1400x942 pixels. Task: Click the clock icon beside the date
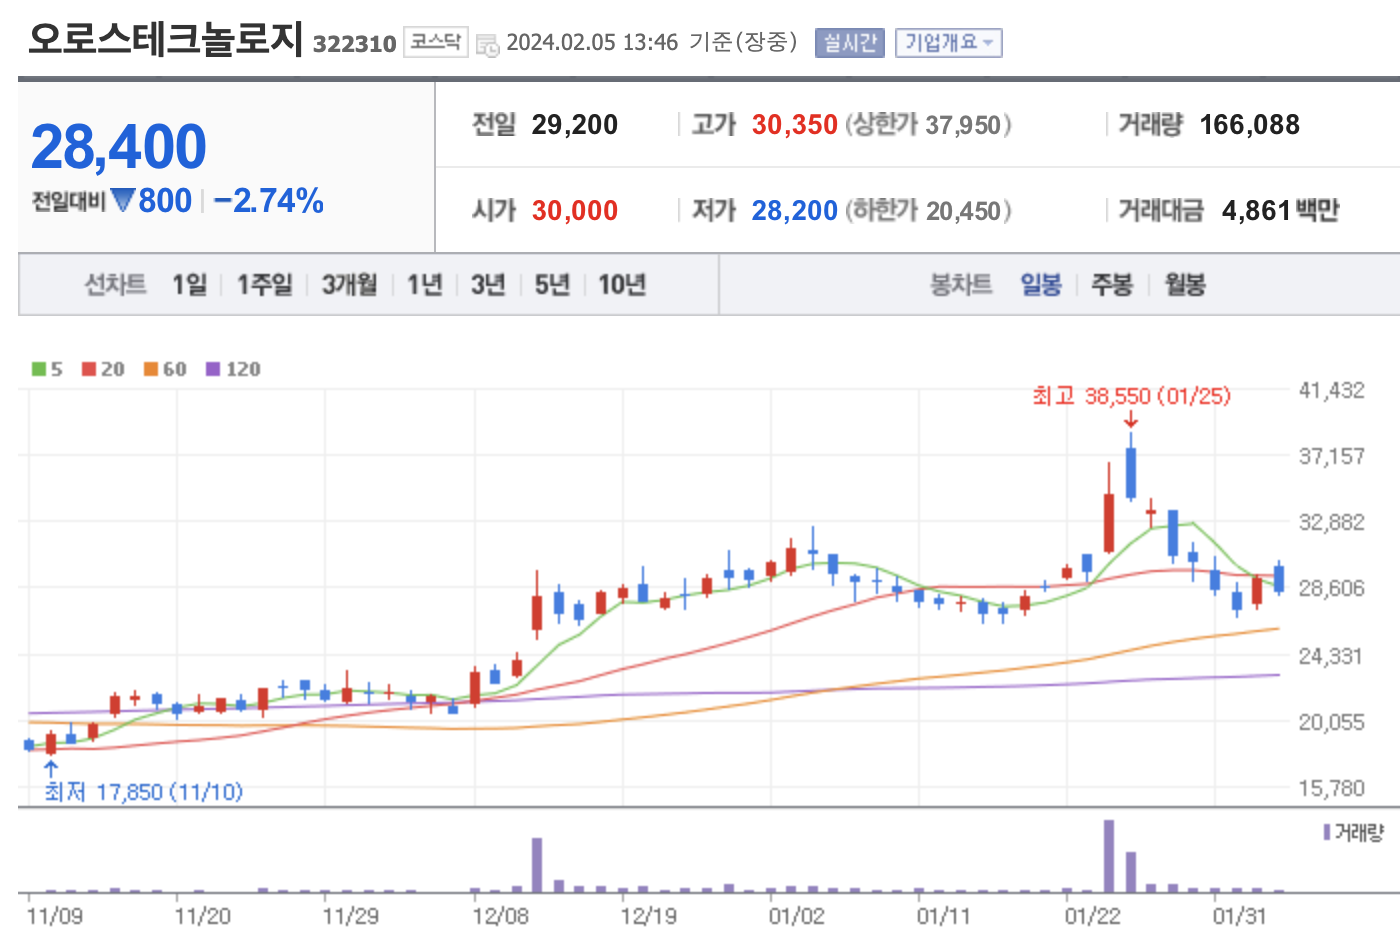coord(487,45)
